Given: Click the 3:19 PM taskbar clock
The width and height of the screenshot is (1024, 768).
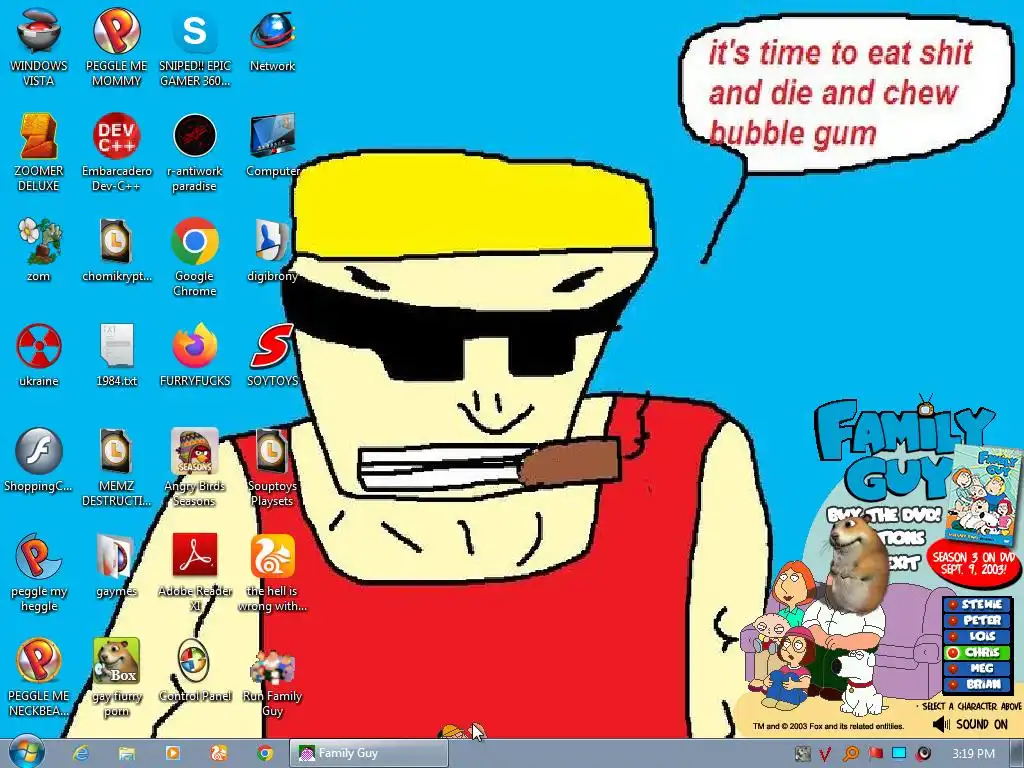Looking at the screenshot, I should [974, 754].
